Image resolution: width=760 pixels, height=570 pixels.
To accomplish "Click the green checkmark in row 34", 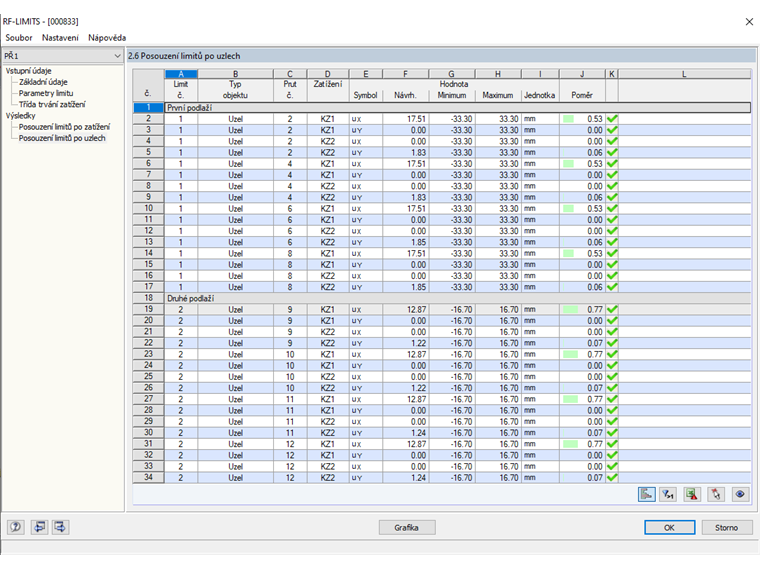I will 612,477.
